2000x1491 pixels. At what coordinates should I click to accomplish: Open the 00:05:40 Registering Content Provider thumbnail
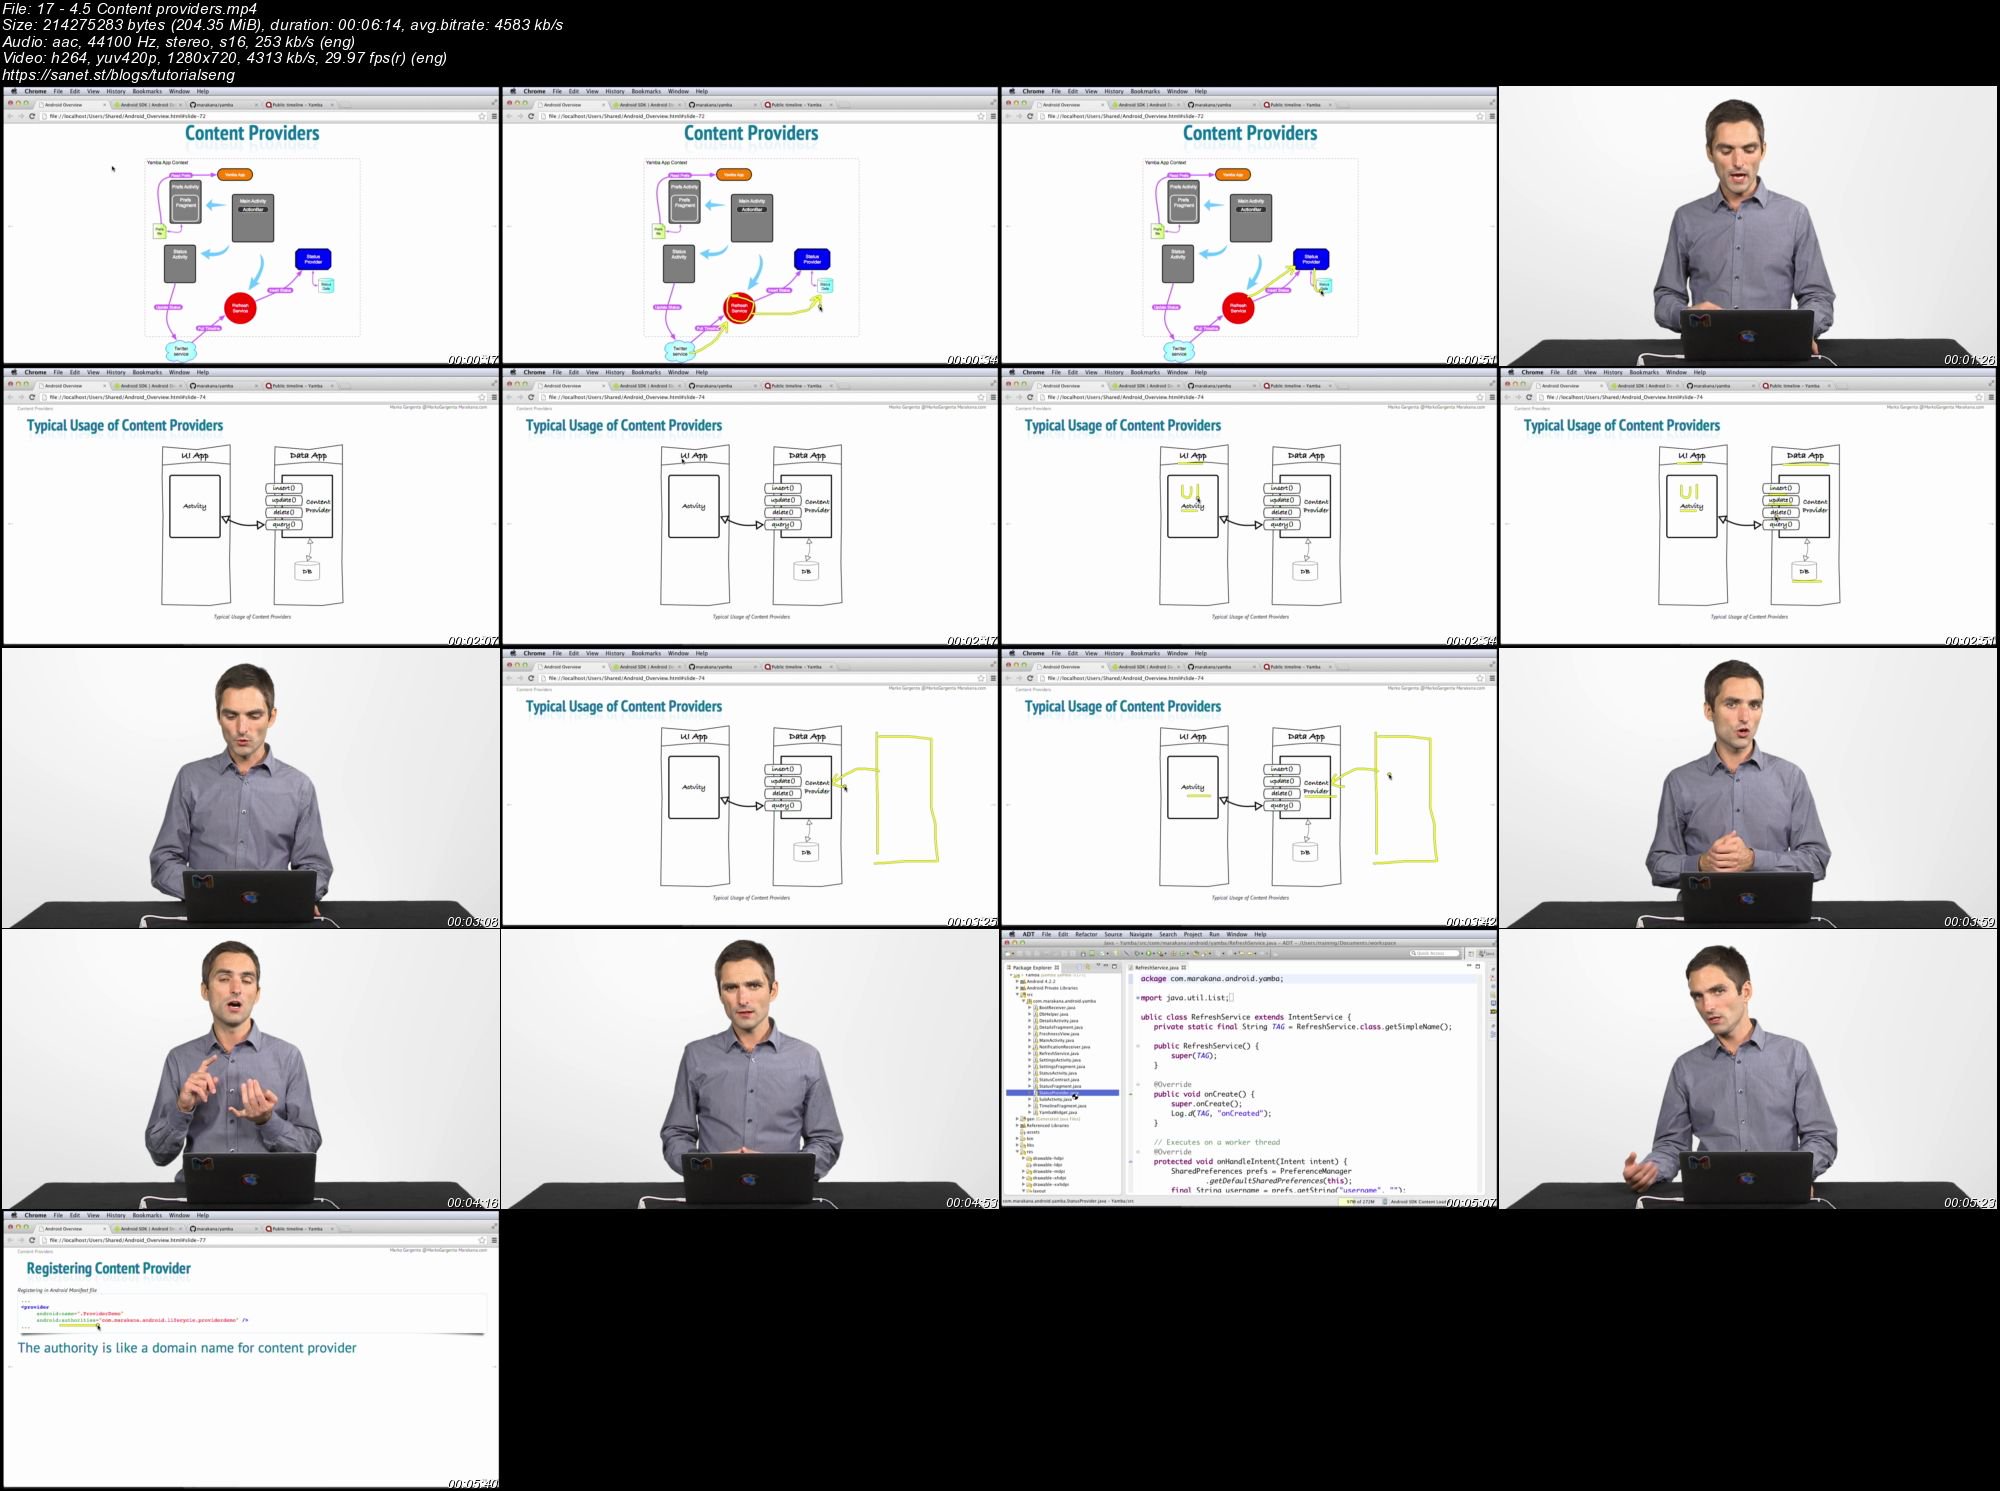(x=251, y=1350)
